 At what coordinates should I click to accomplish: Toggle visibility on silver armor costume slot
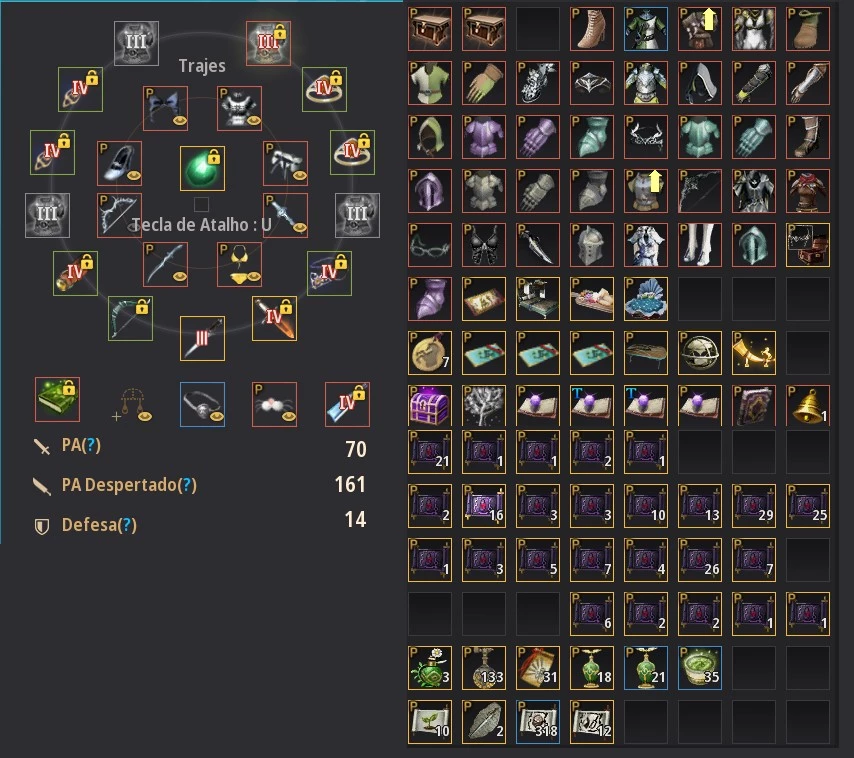[x=254, y=120]
